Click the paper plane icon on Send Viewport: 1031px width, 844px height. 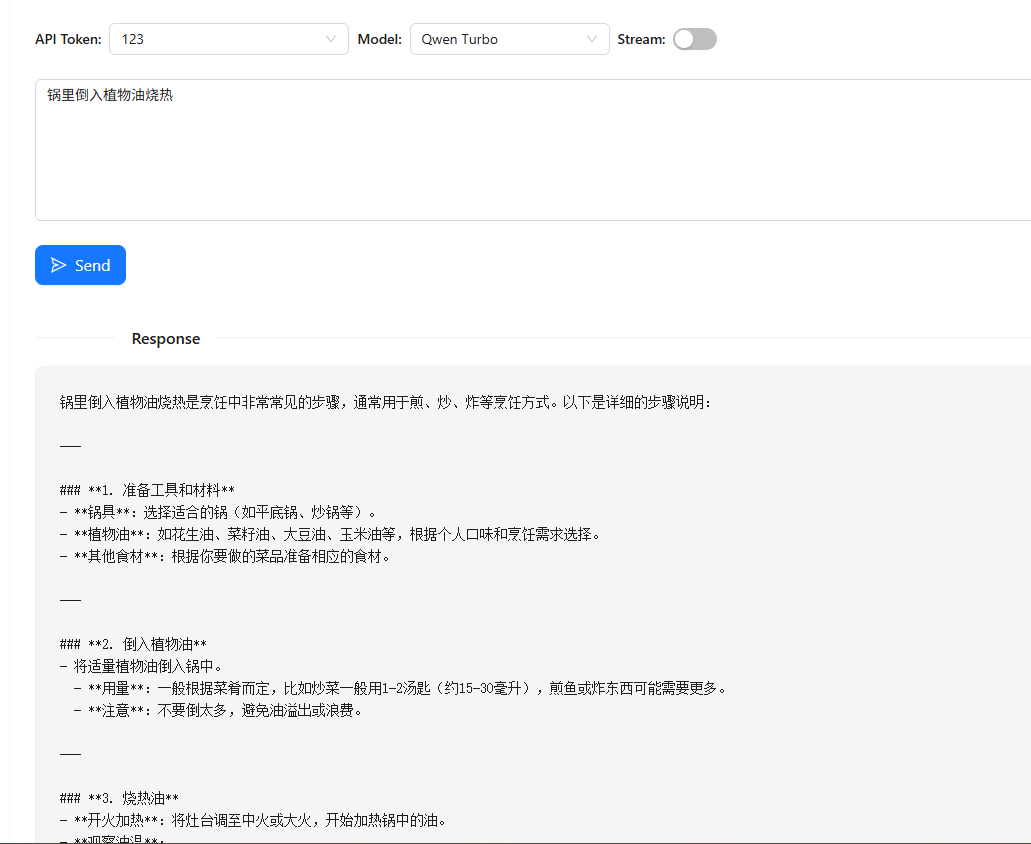click(59, 265)
